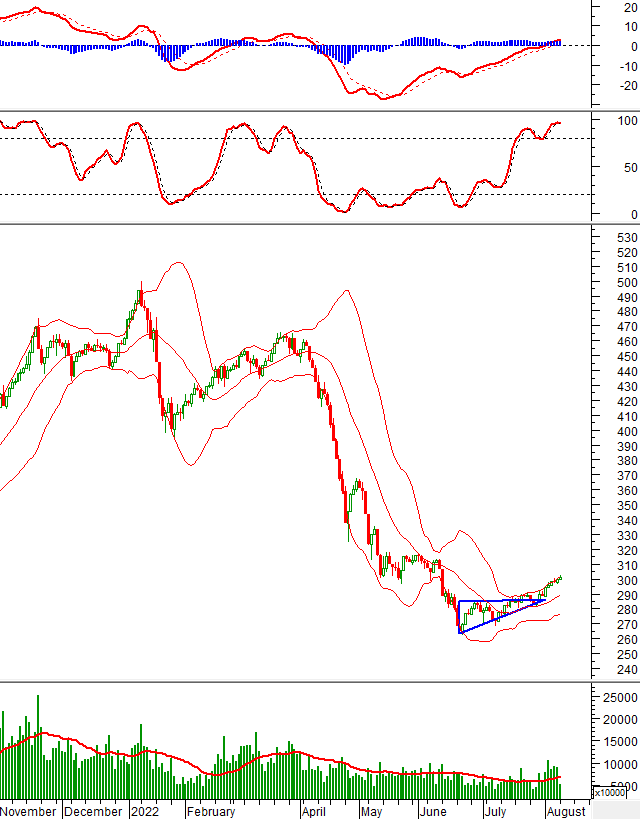Image resolution: width=640 pixels, height=819 pixels.
Task: Click the 2022 year label on time axis
Action: 145,811
